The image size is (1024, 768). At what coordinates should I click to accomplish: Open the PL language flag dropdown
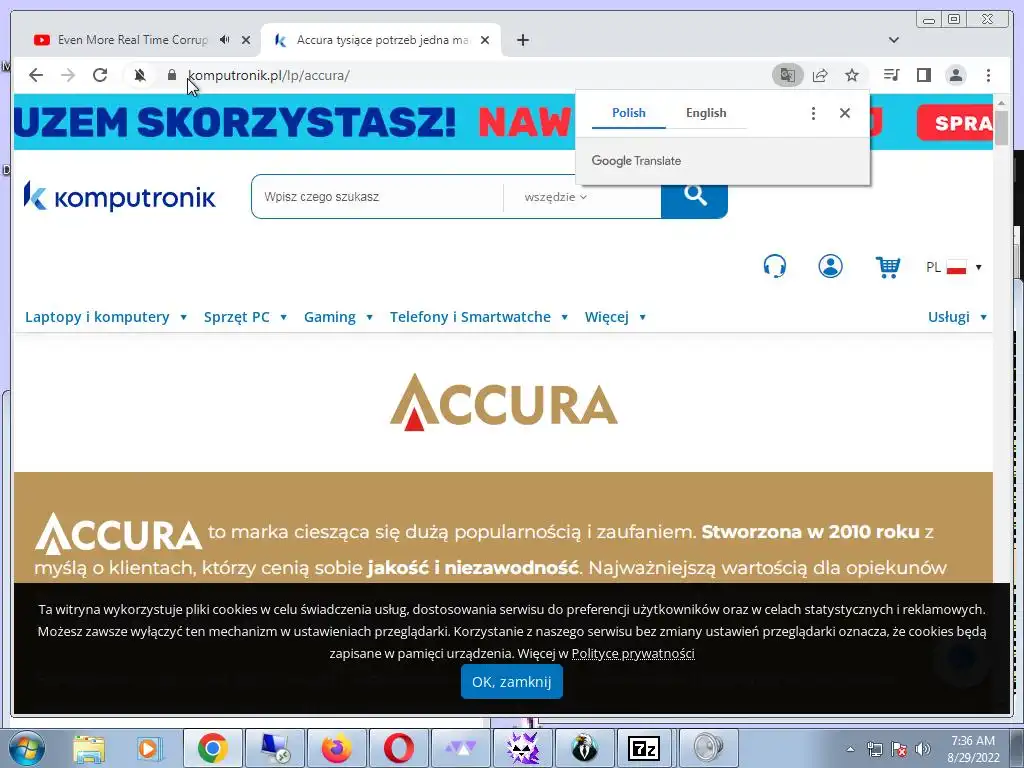coord(953,267)
